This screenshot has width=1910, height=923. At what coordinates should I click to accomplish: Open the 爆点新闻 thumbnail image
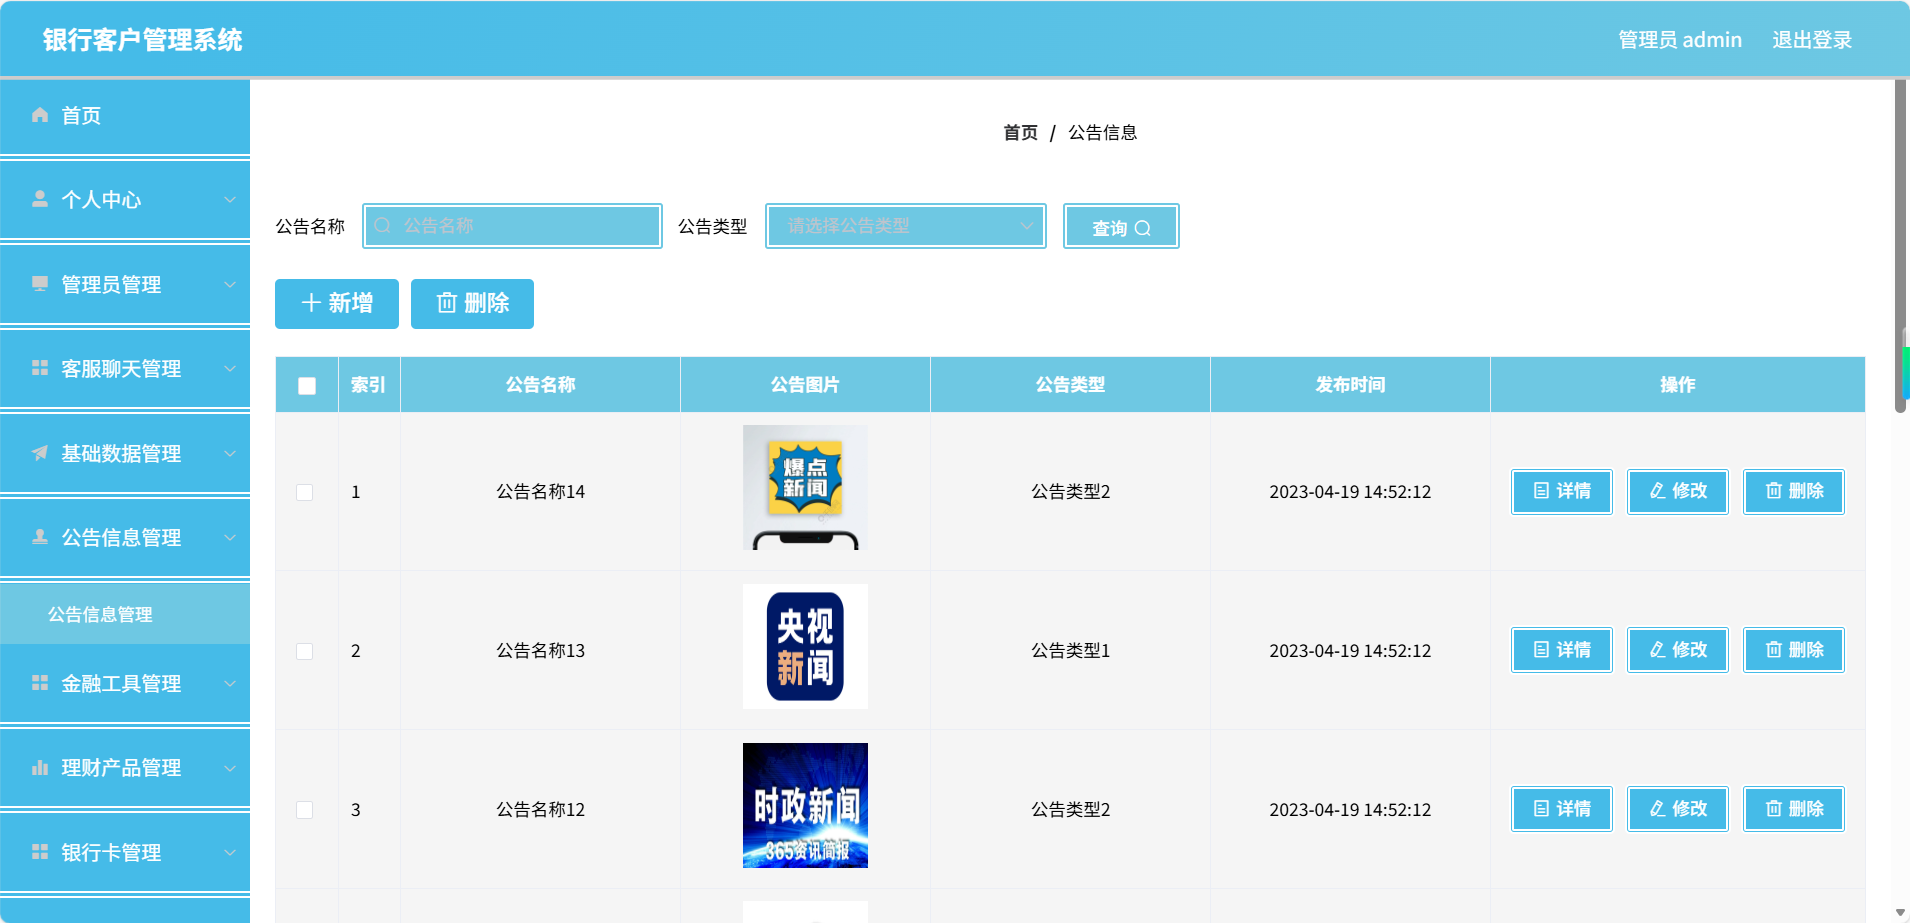tap(805, 487)
